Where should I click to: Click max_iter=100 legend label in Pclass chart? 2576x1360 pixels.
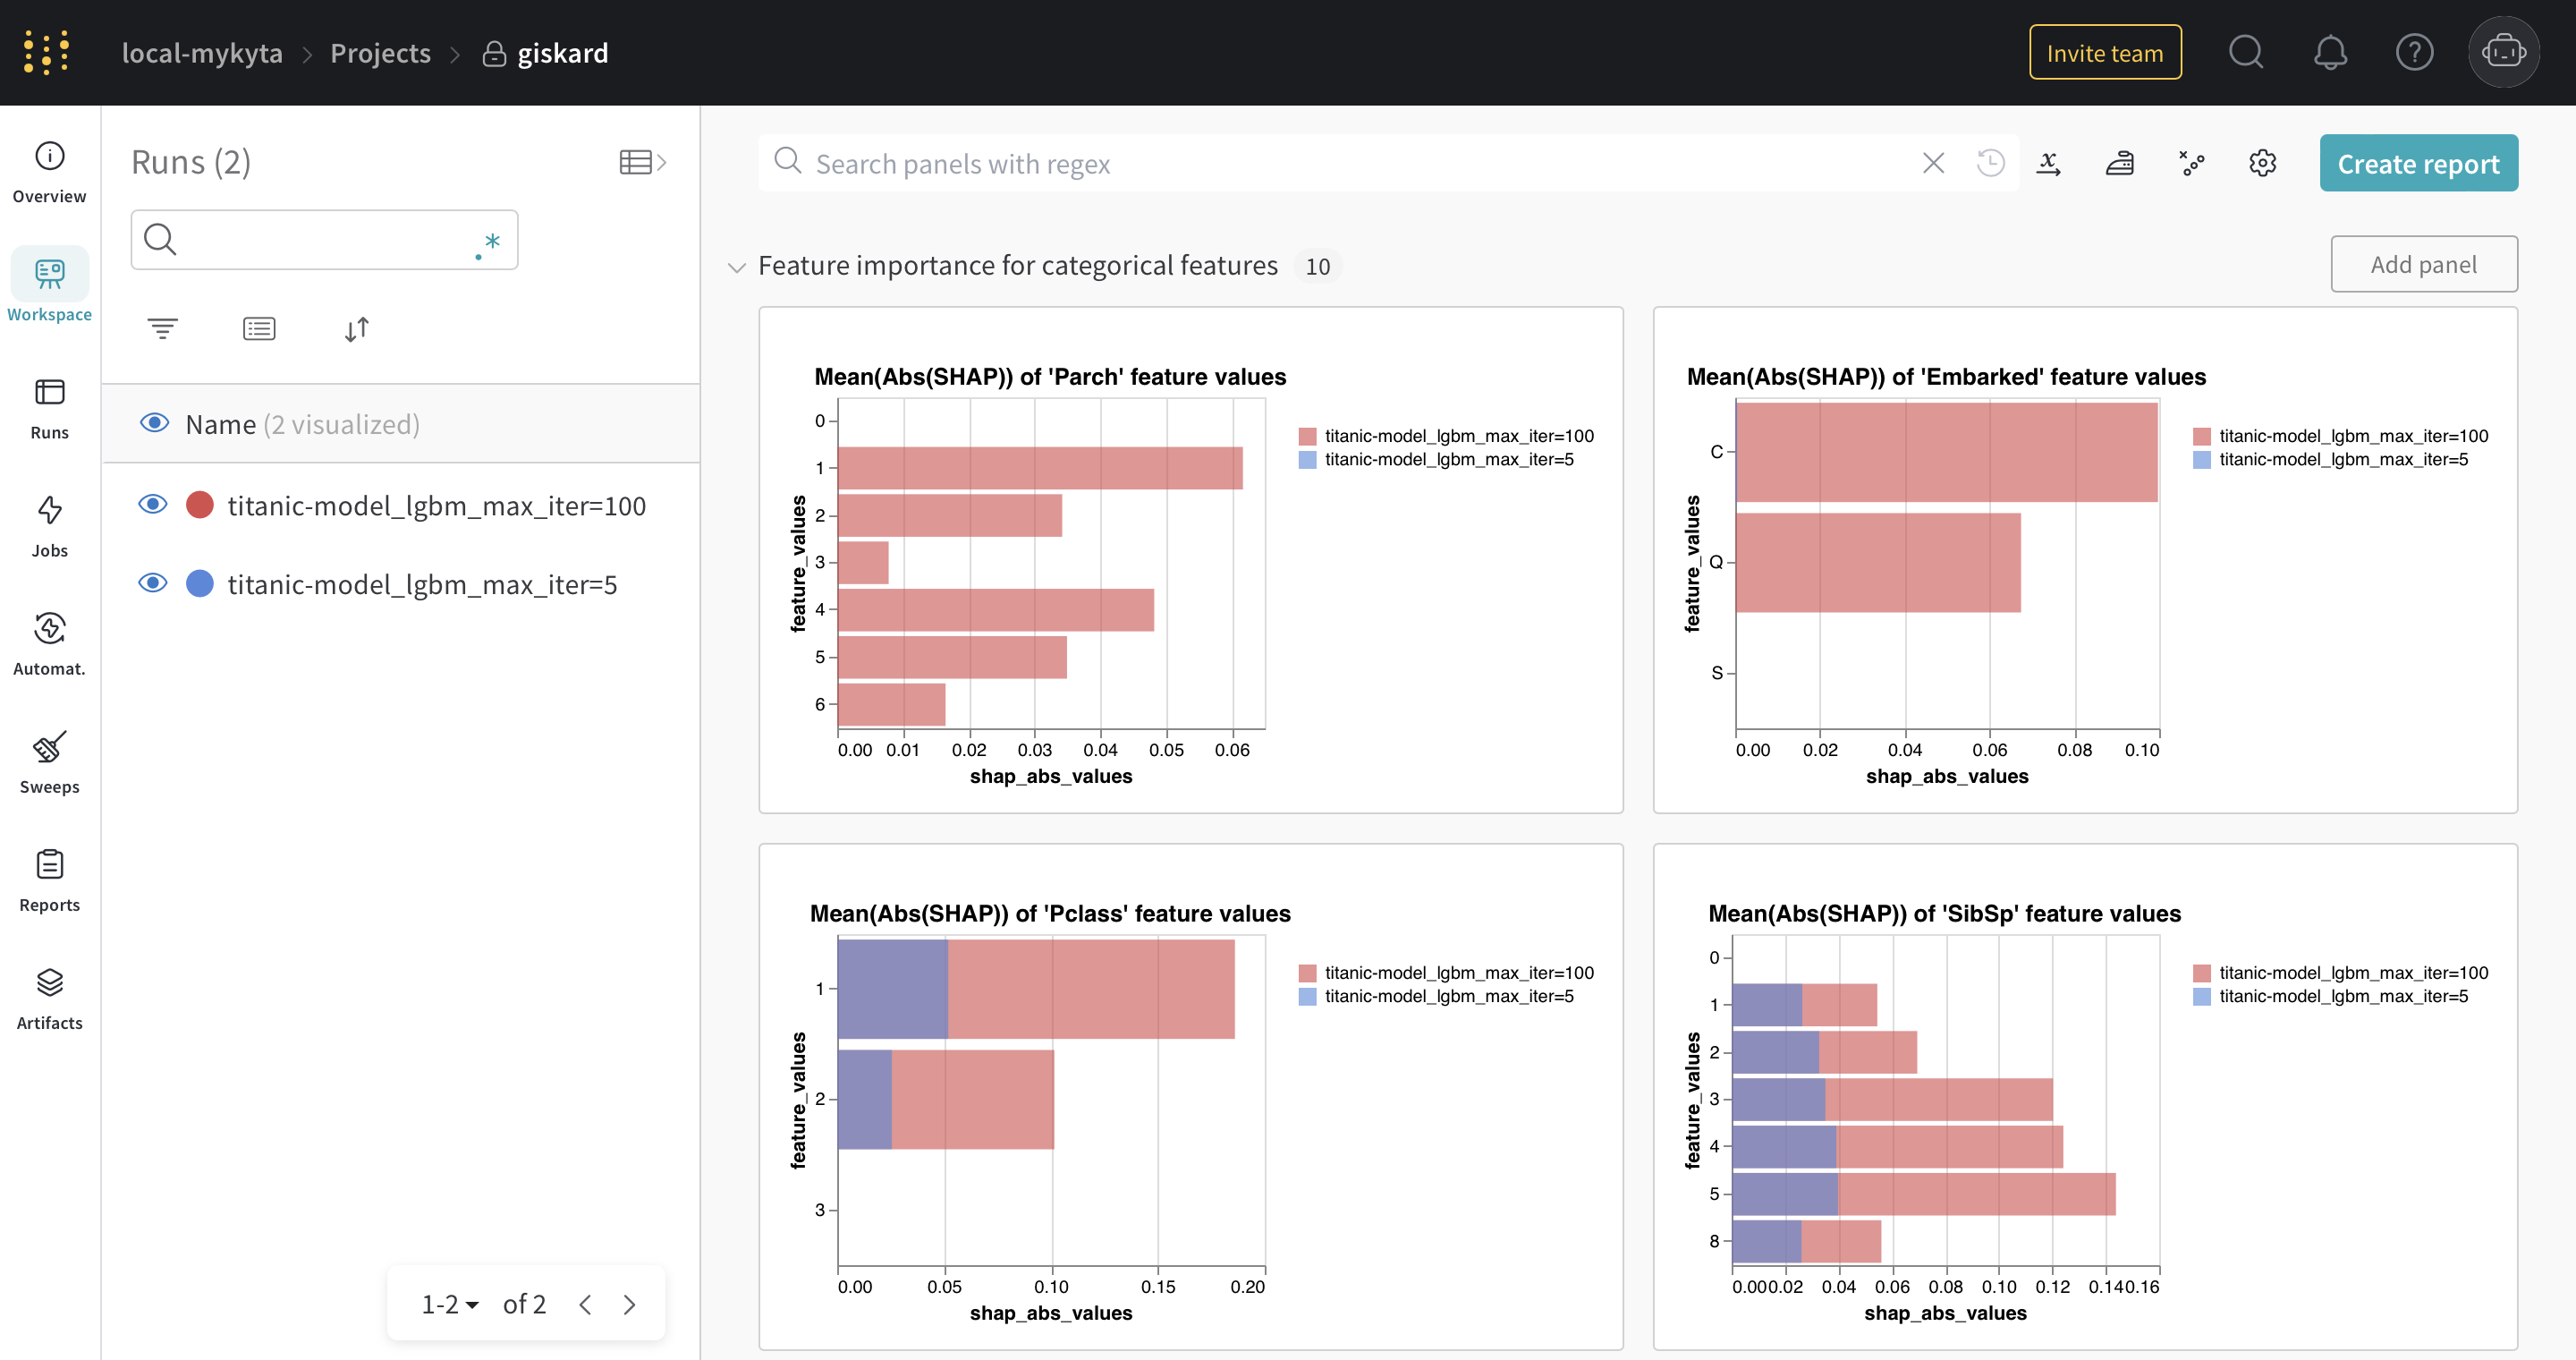click(x=1459, y=972)
